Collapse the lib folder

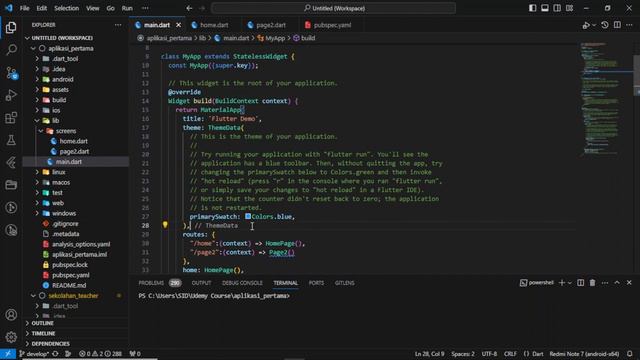coord(37,120)
